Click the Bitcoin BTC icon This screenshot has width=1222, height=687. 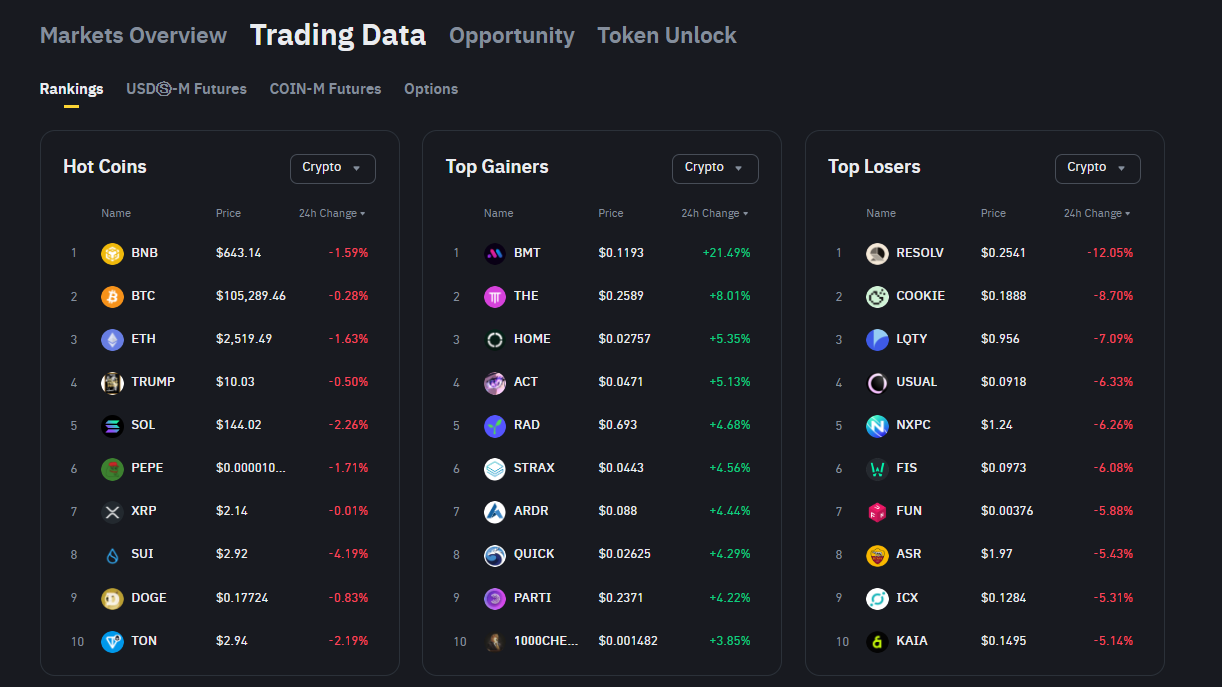(x=112, y=297)
